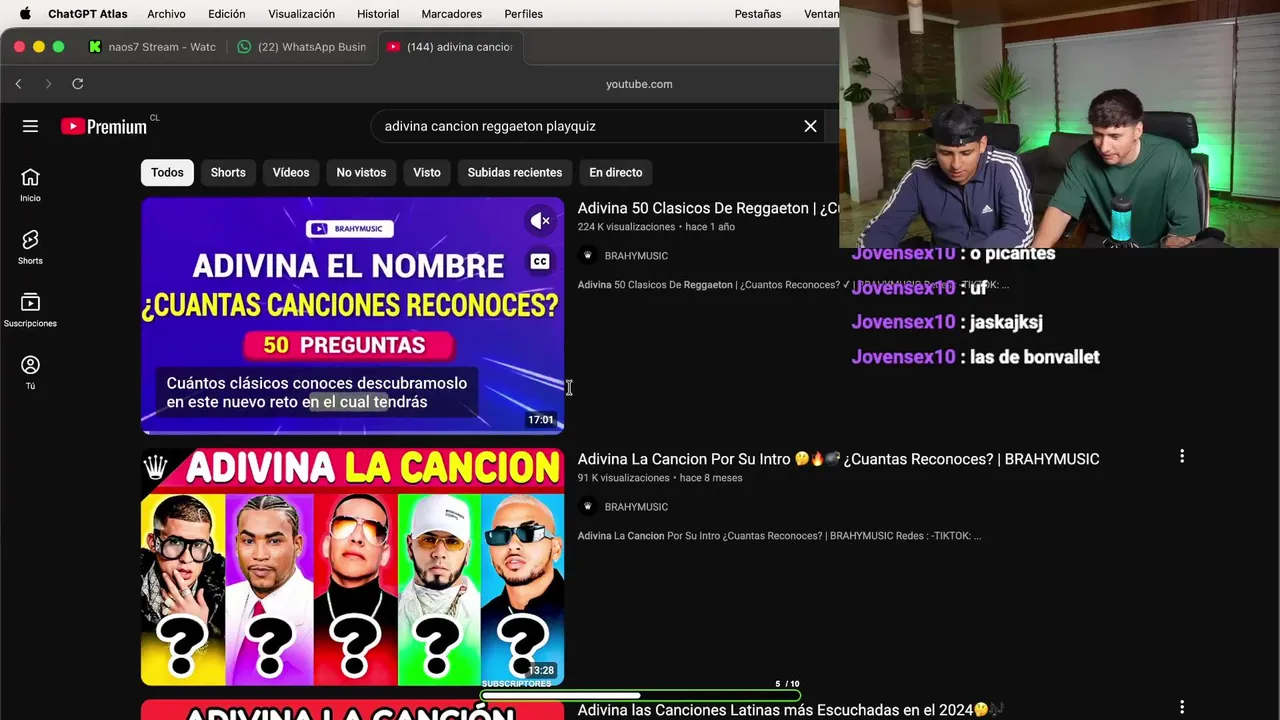Open the Edición menu

point(227,14)
